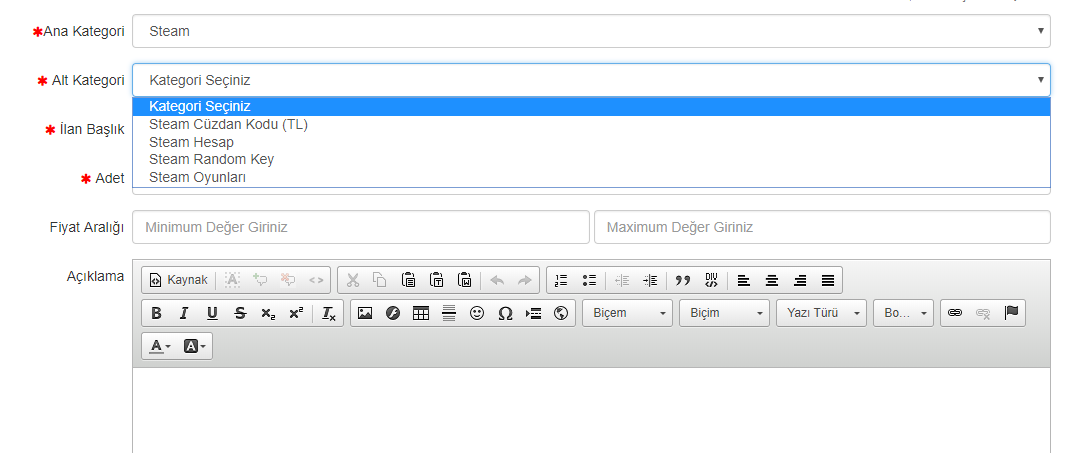Click the remove comment bubble icon
This screenshot has height=453, width=1079.
click(x=288, y=280)
